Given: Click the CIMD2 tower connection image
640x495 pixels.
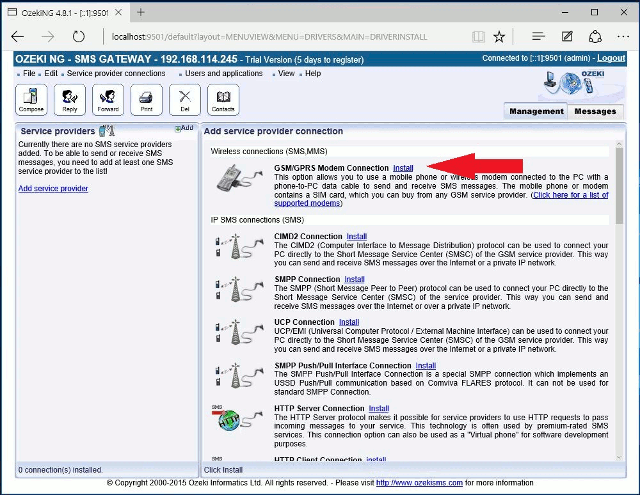Looking at the screenshot, I should 239,246.
